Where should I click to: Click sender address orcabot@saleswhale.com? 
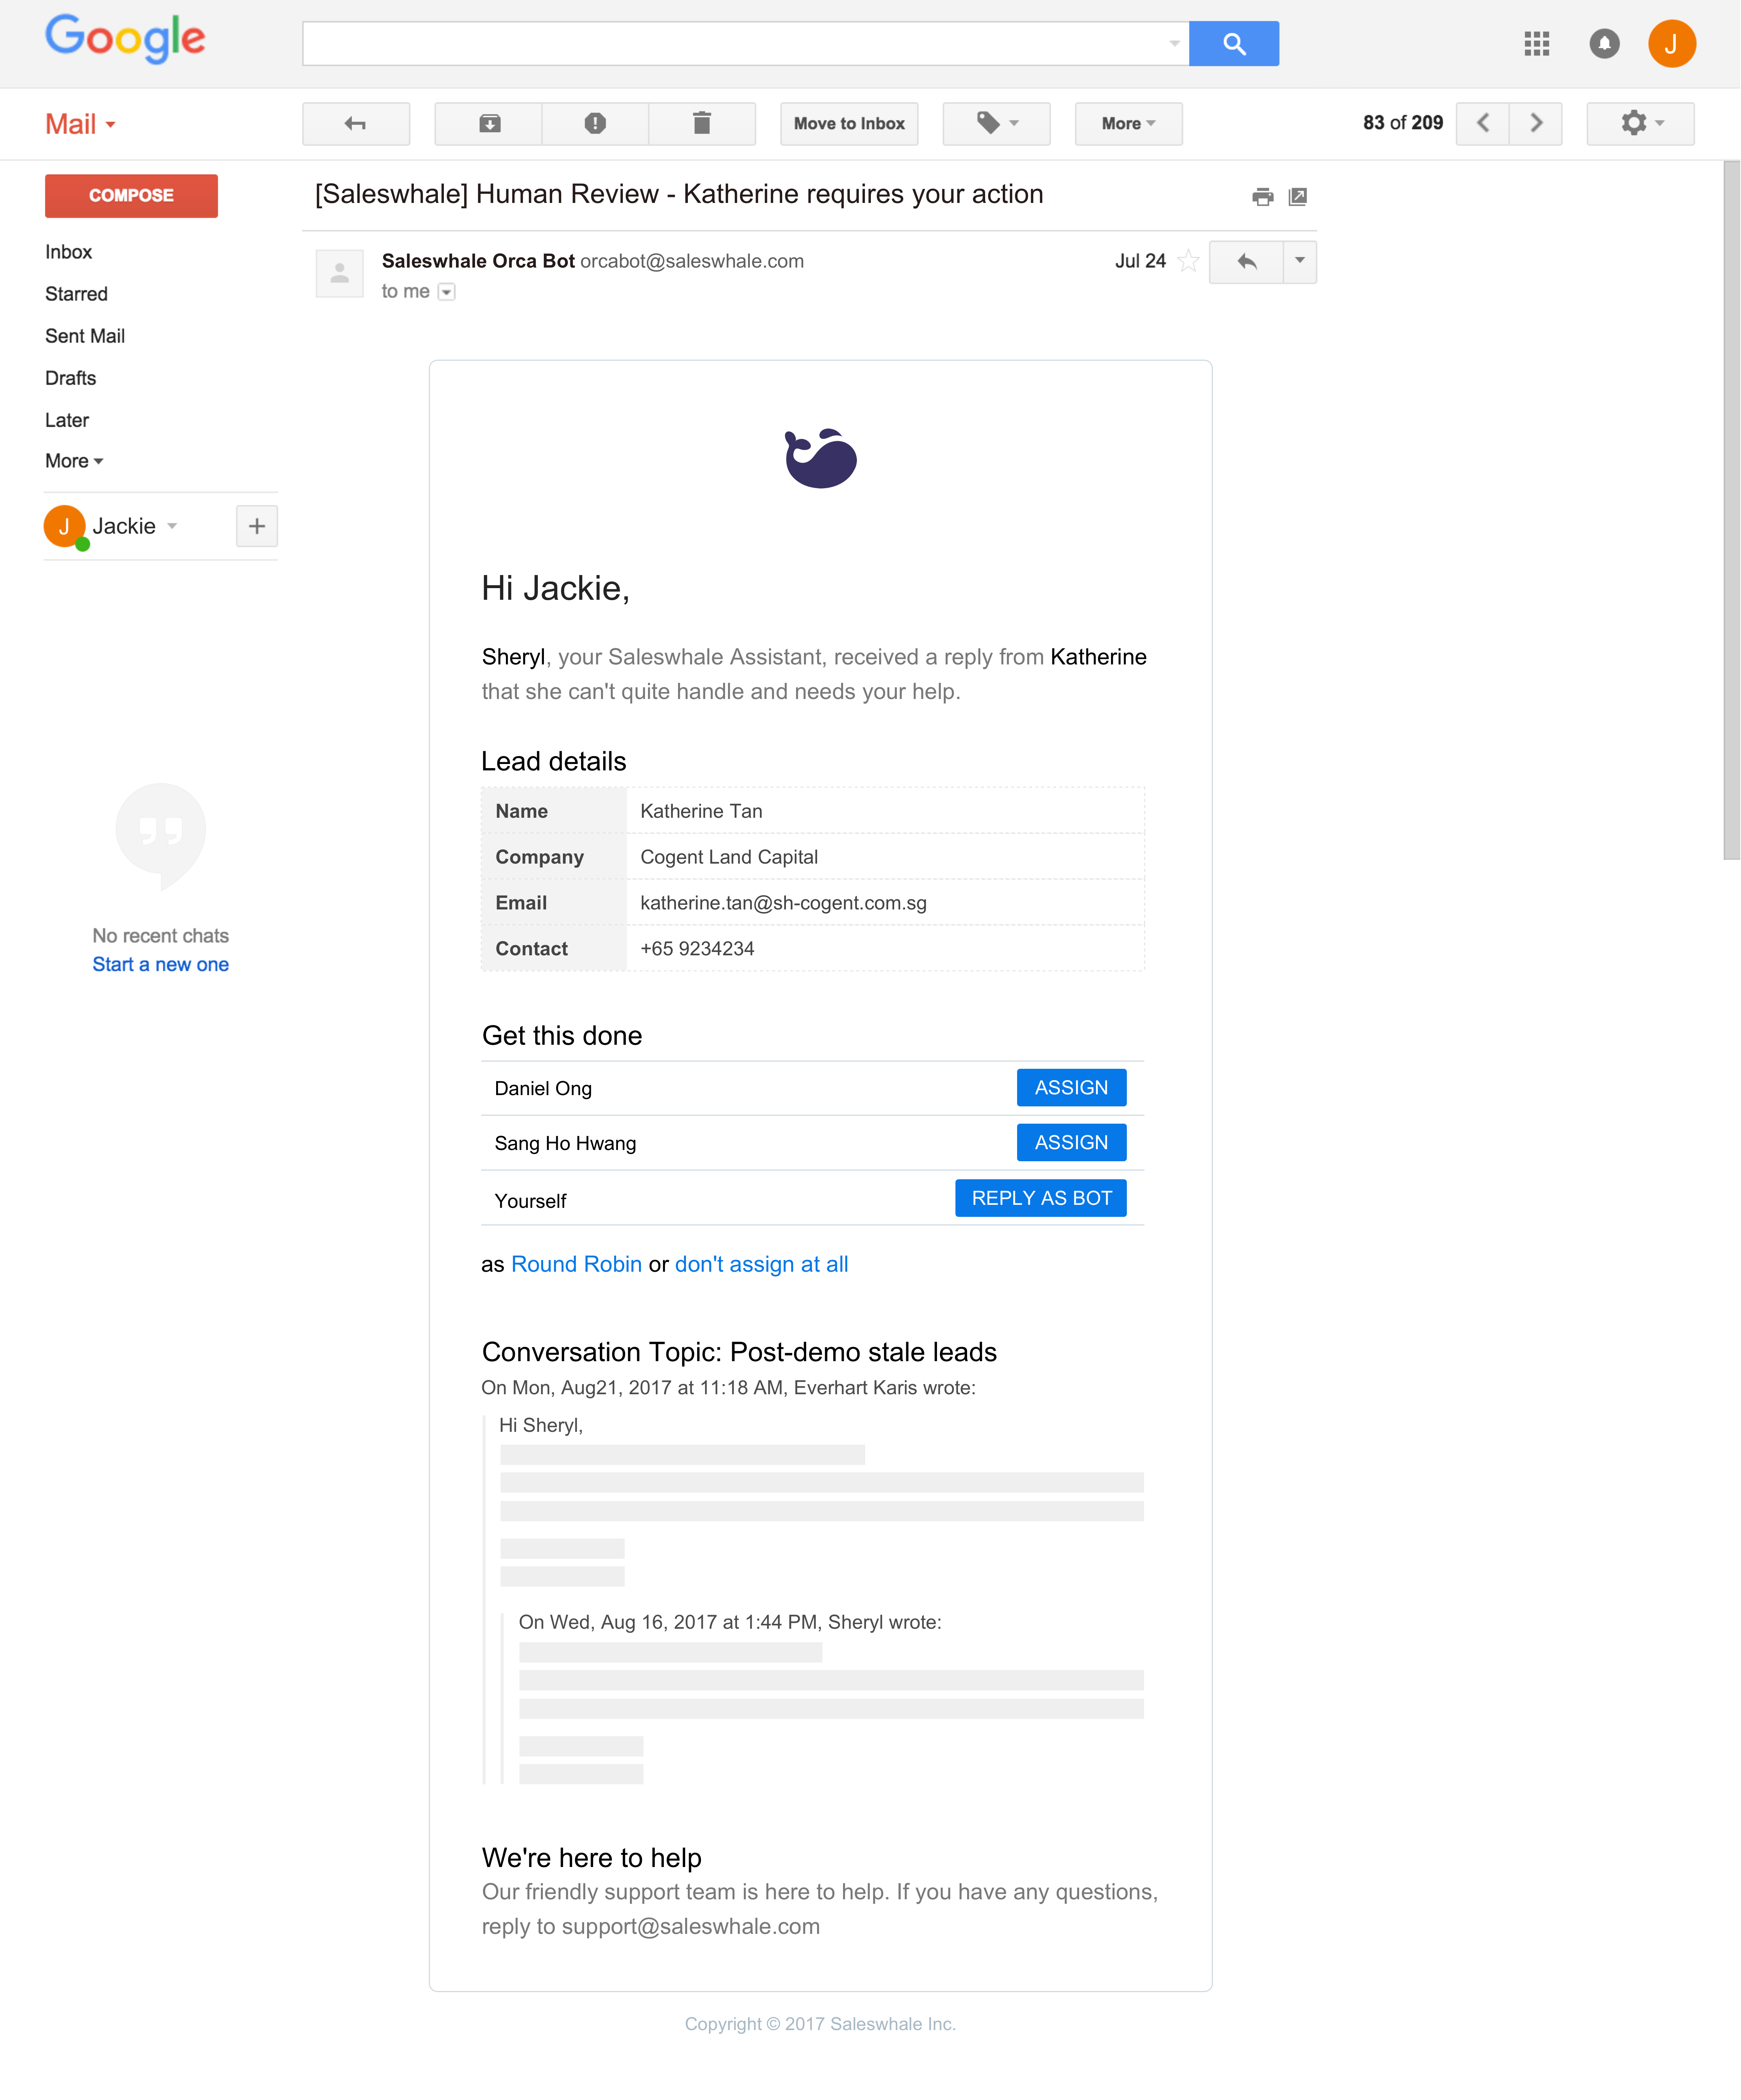[x=692, y=261]
